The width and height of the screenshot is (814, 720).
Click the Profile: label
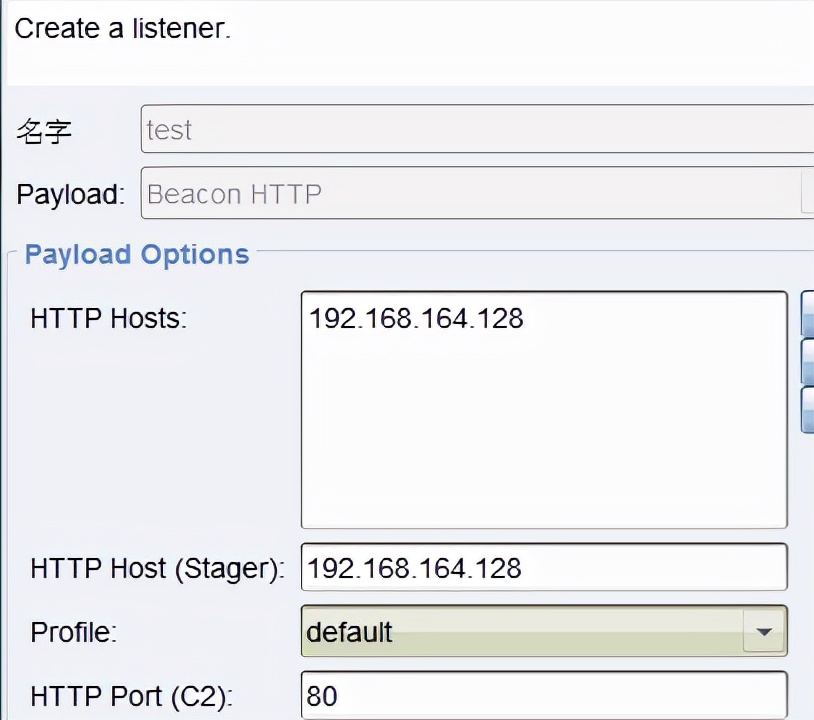(x=74, y=632)
